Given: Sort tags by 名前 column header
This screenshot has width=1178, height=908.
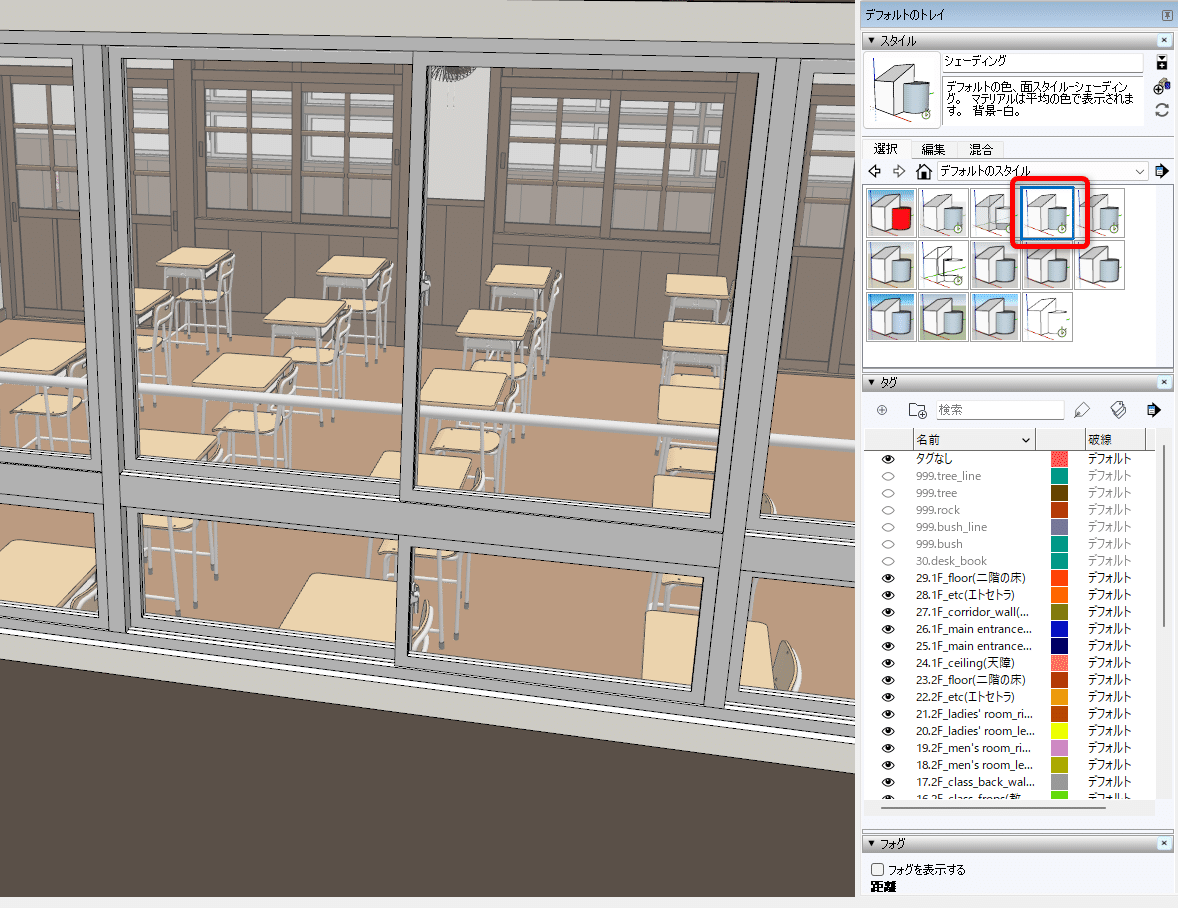Looking at the screenshot, I should [x=973, y=439].
